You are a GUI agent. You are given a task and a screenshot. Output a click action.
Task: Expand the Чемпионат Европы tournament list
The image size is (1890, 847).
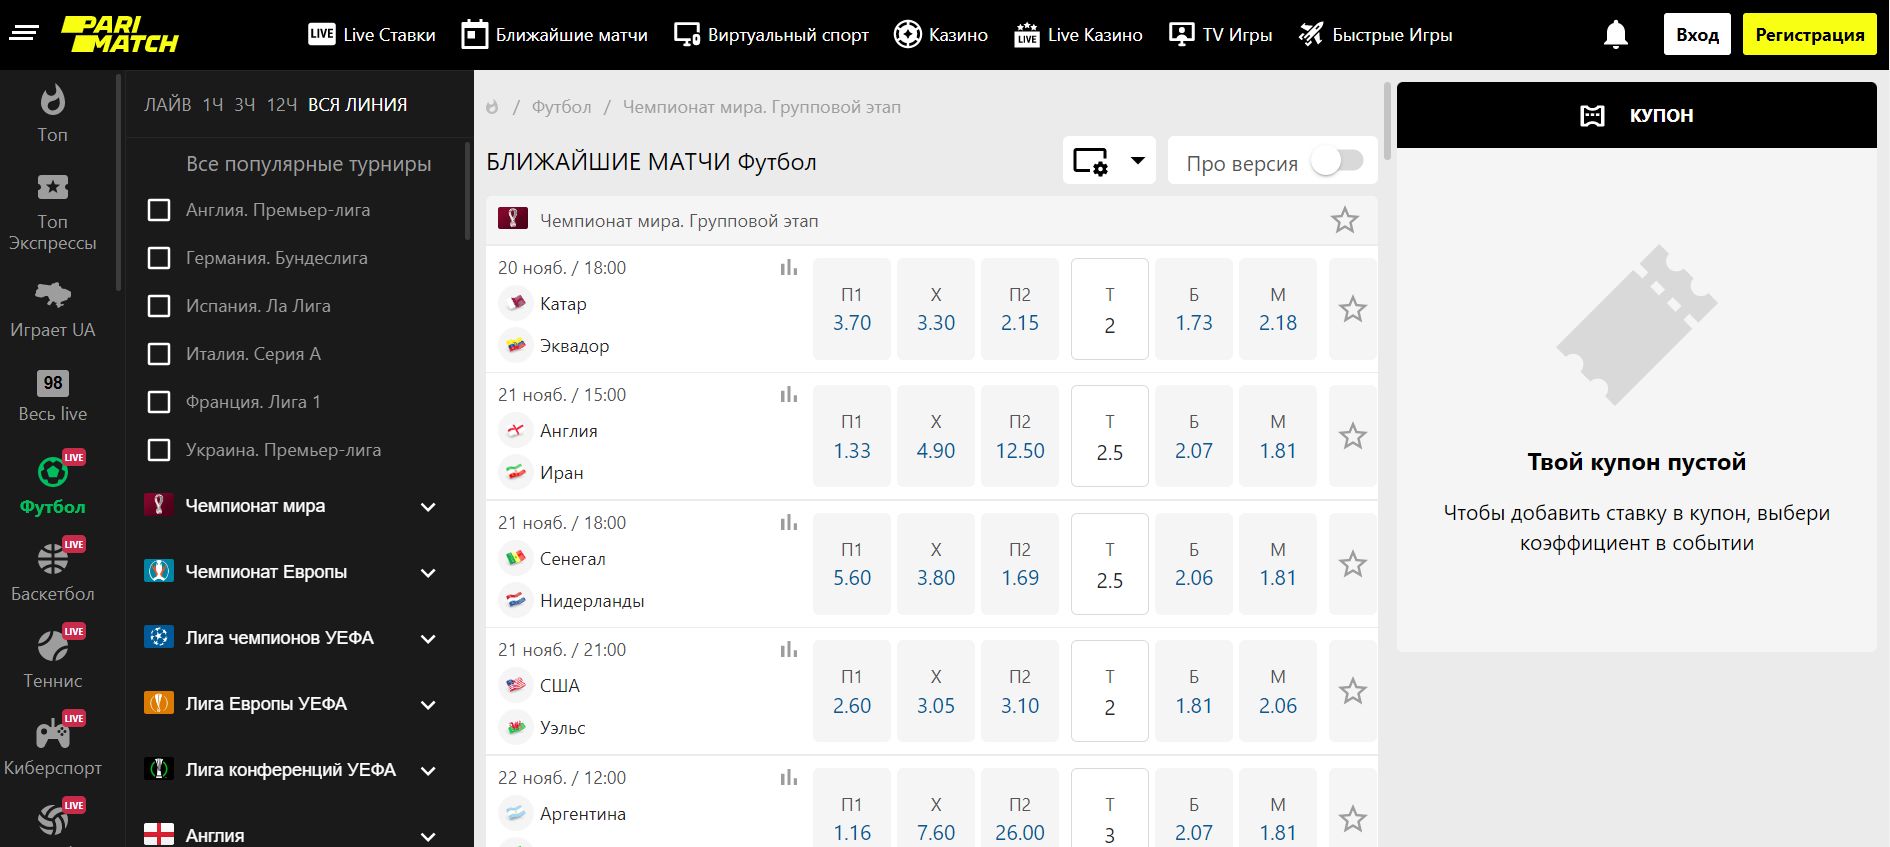(x=428, y=573)
